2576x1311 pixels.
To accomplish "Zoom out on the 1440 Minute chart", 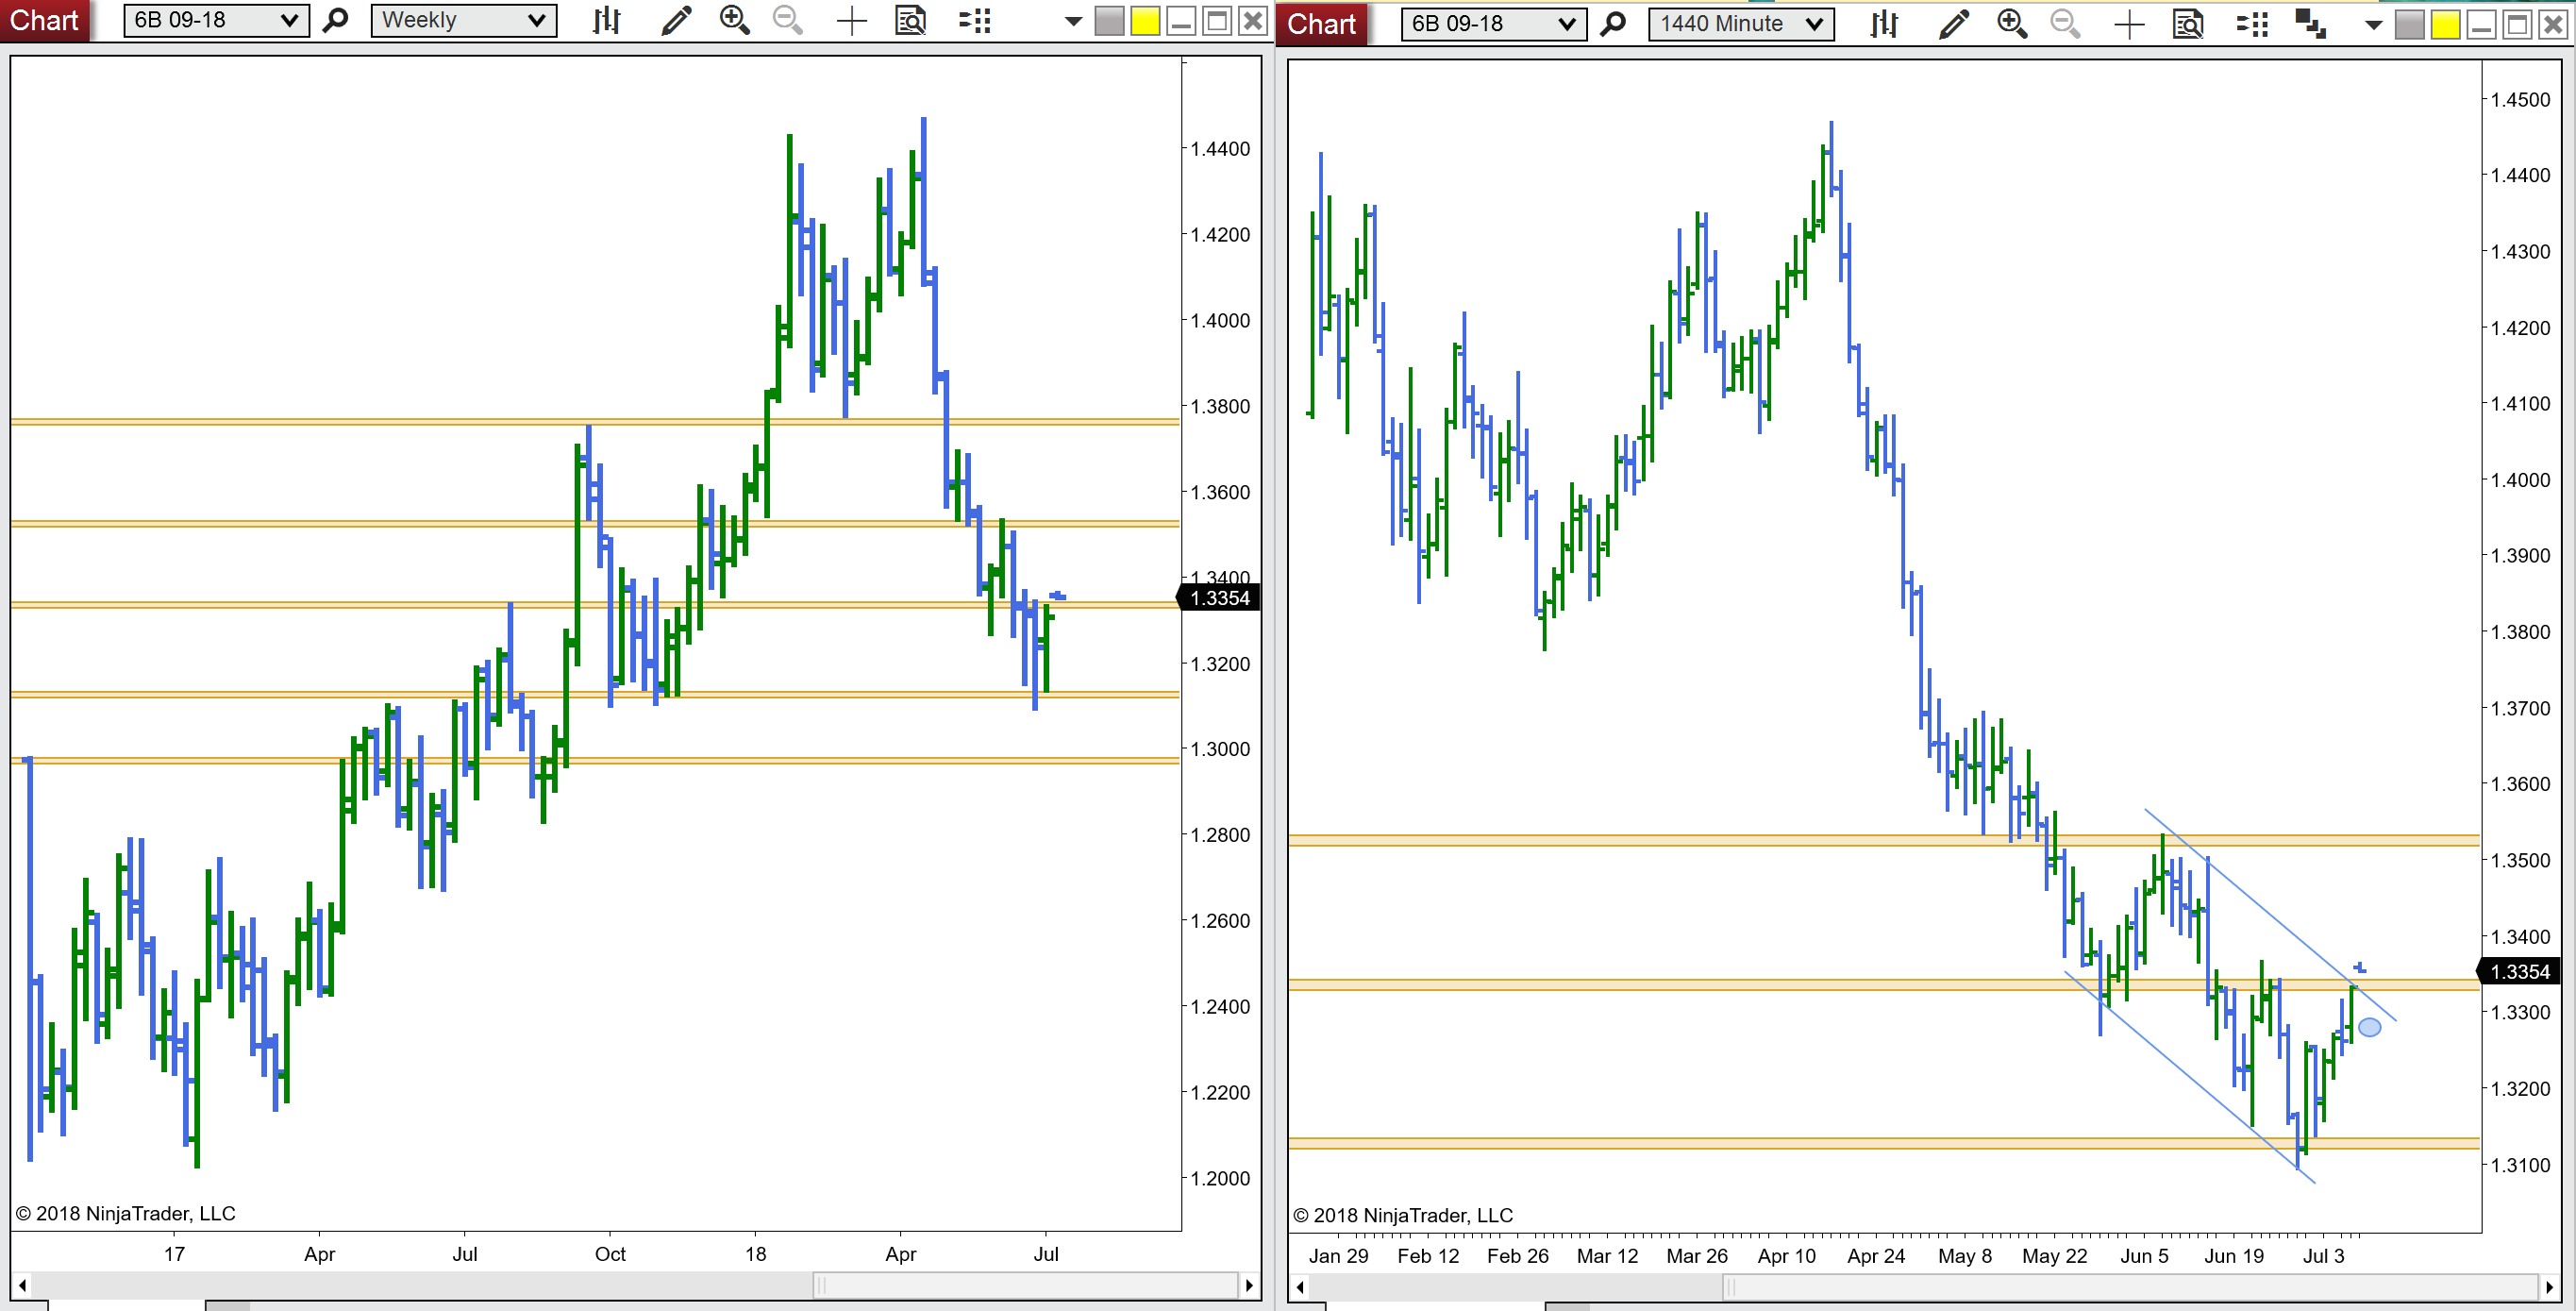I will pyautogui.click(x=2065, y=24).
